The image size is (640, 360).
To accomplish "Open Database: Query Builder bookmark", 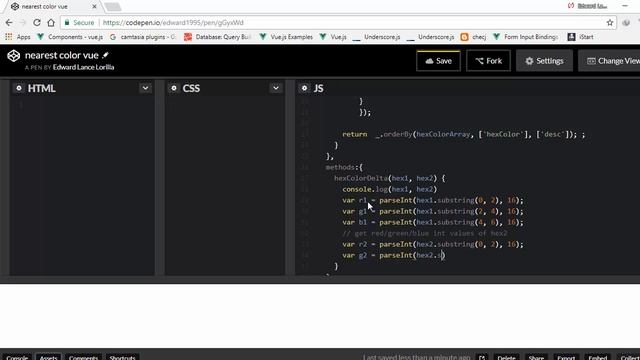I will click(218, 37).
